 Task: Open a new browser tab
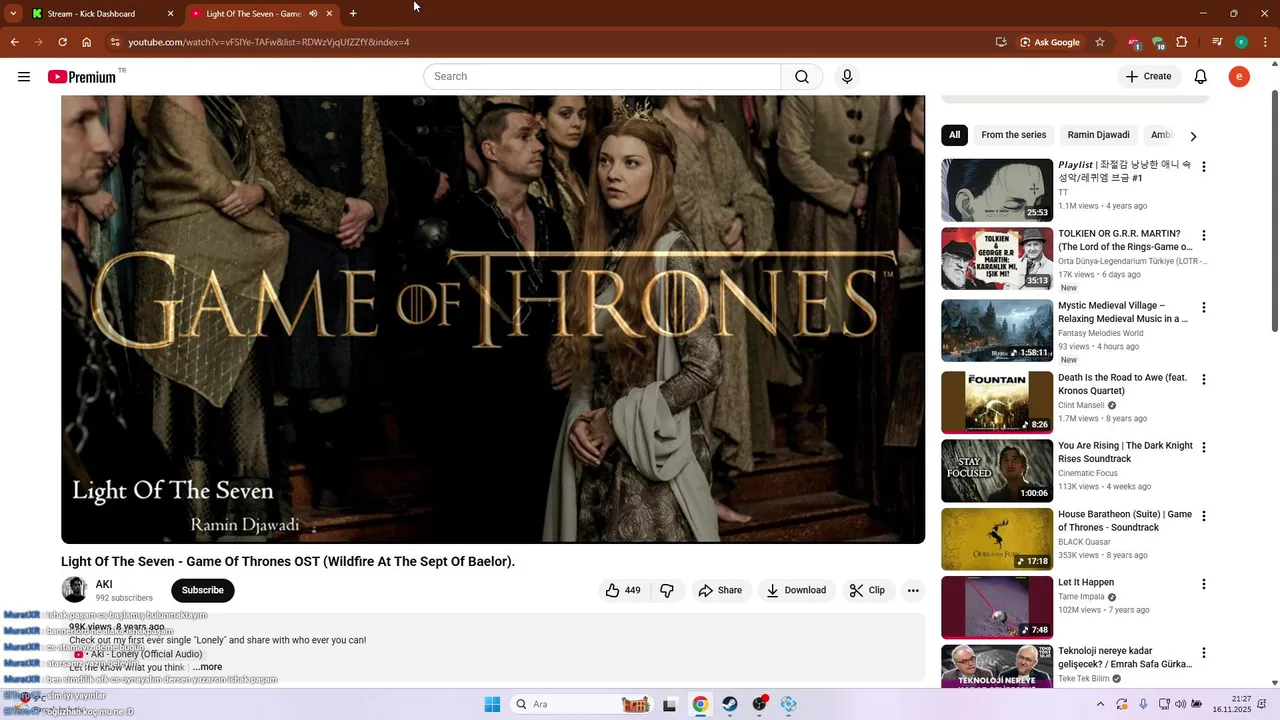coord(353,14)
